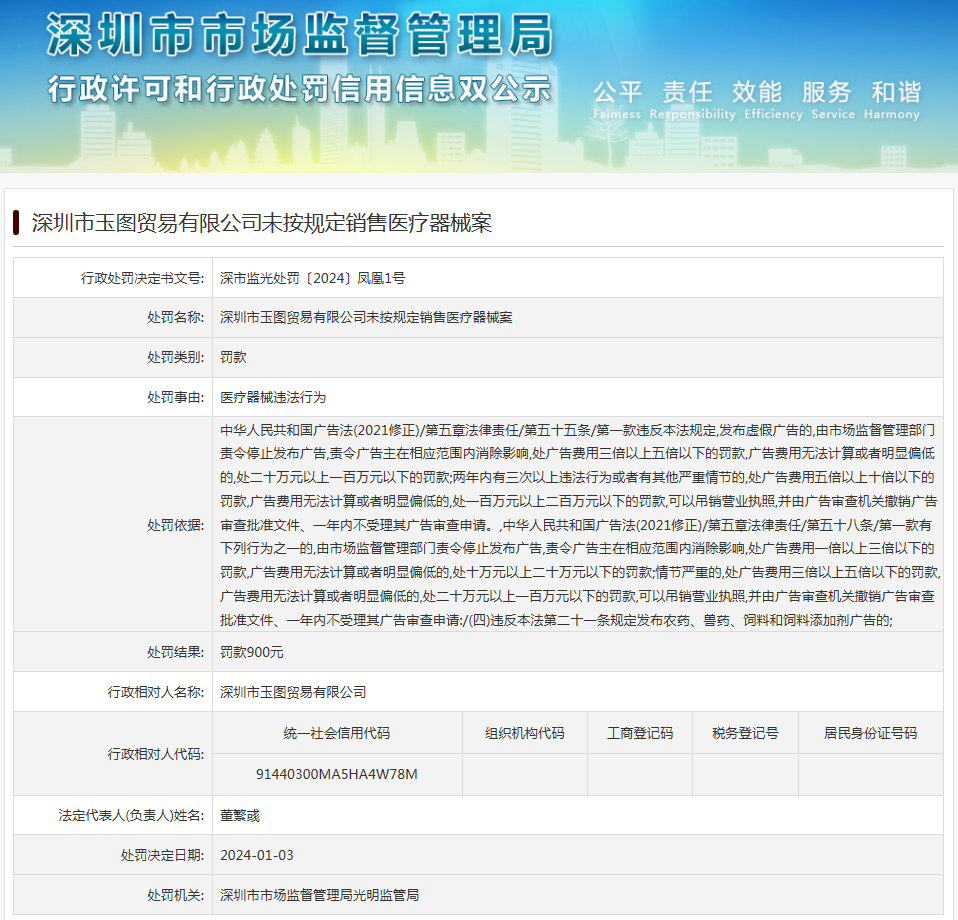
Task: Select company name 深圳市玉图贸易有限公司 in 行政相对人名称 row
Action: coord(293,692)
